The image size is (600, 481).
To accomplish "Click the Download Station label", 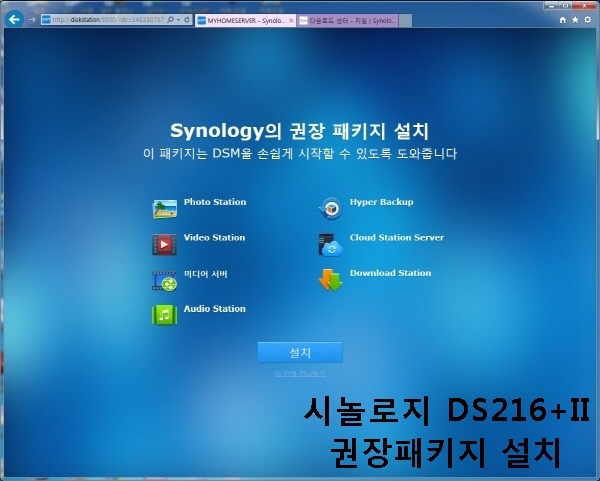I will pos(390,273).
